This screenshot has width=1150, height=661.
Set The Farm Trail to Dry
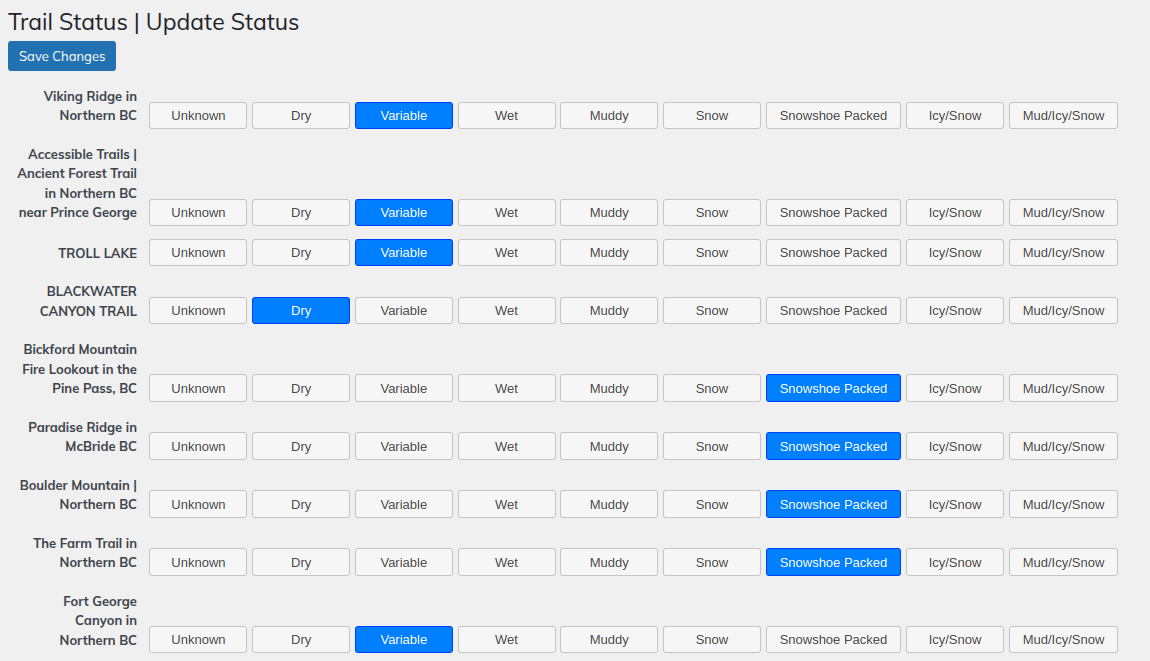[x=301, y=562]
